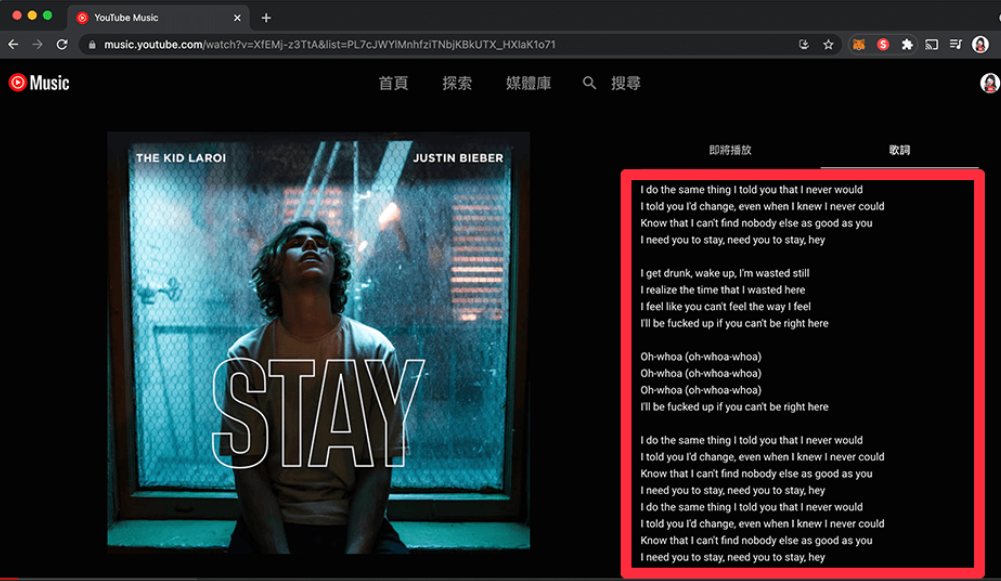1001x581 pixels.
Task: Open the Extensions puzzle menu
Action: point(907,44)
